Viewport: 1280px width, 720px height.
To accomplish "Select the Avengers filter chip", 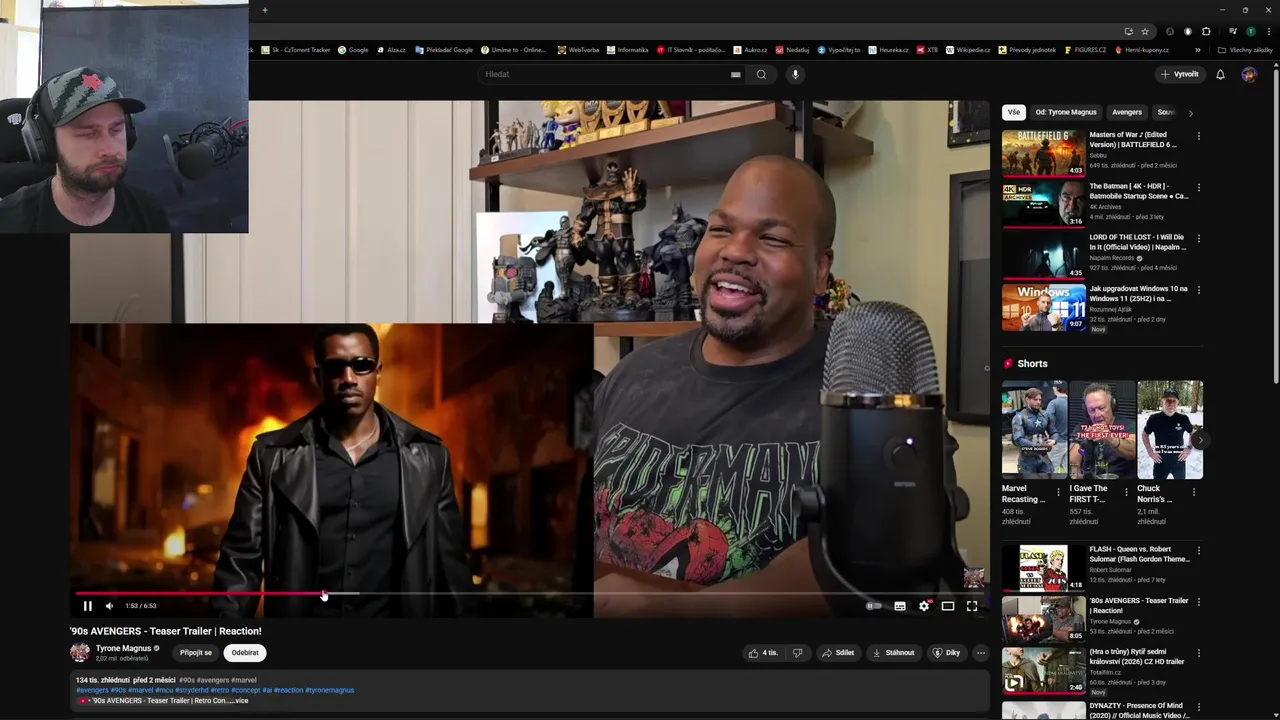I will click(x=1127, y=112).
